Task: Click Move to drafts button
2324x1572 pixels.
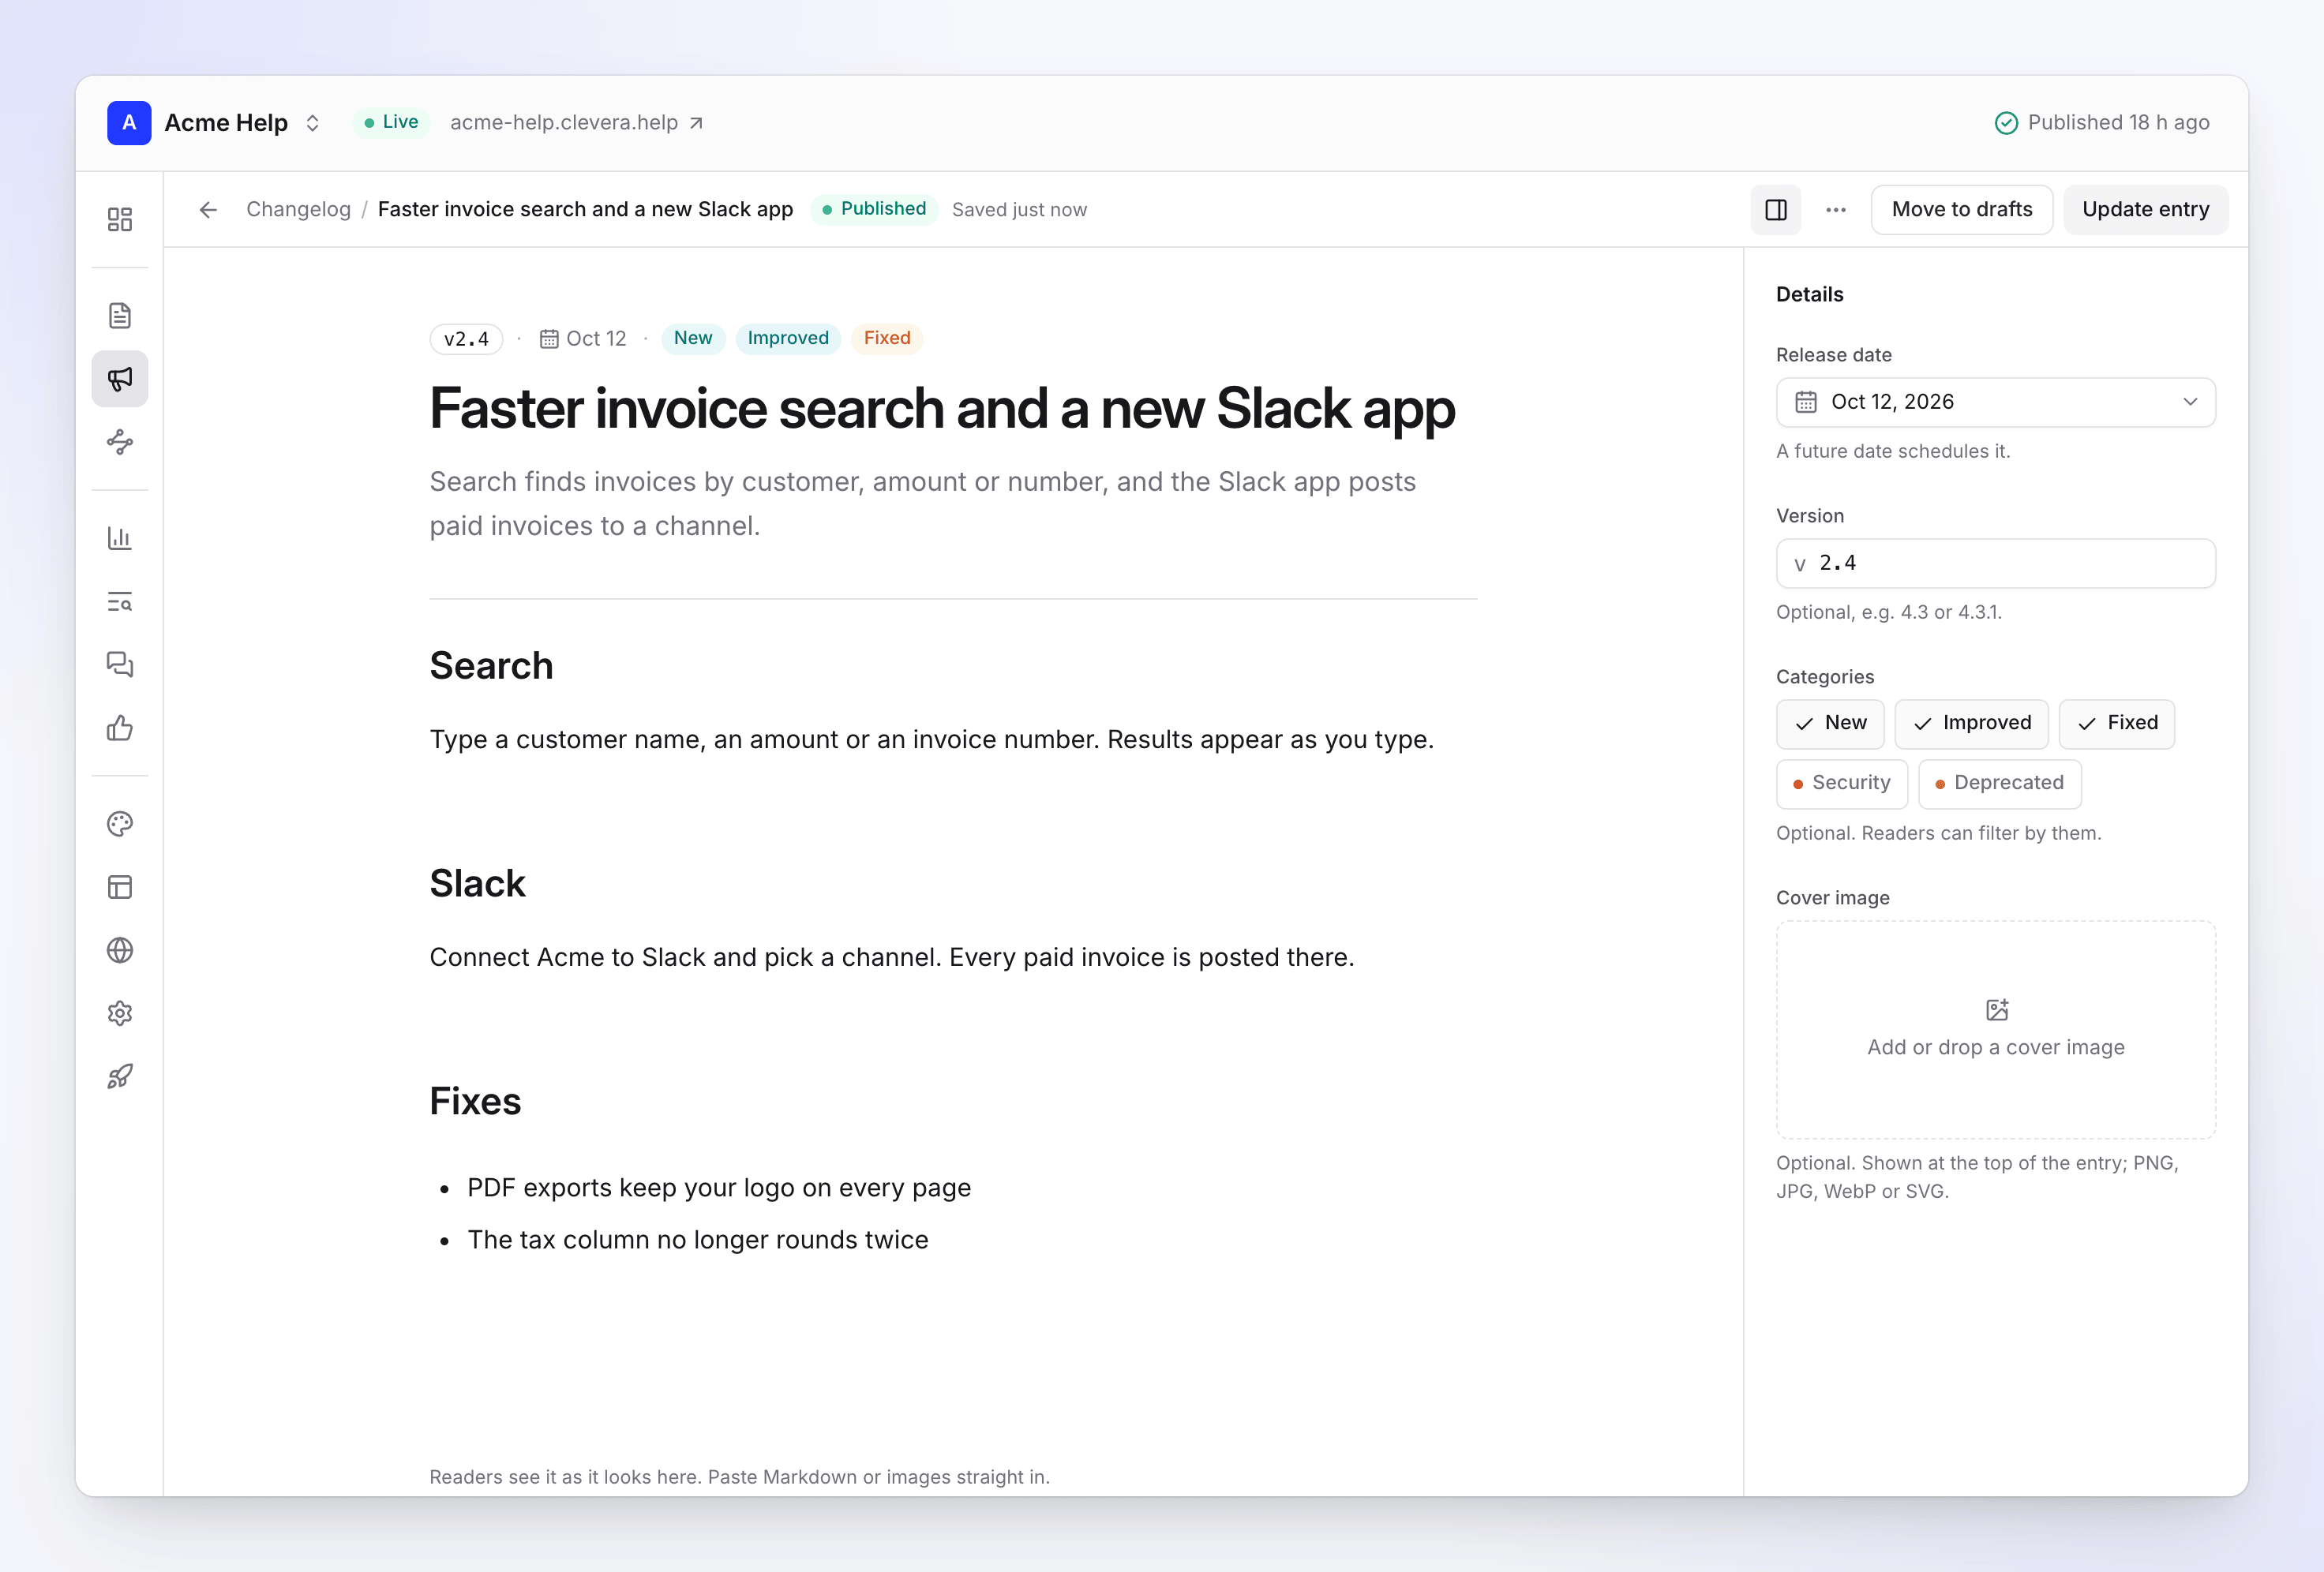Action: click(1961, 210)
